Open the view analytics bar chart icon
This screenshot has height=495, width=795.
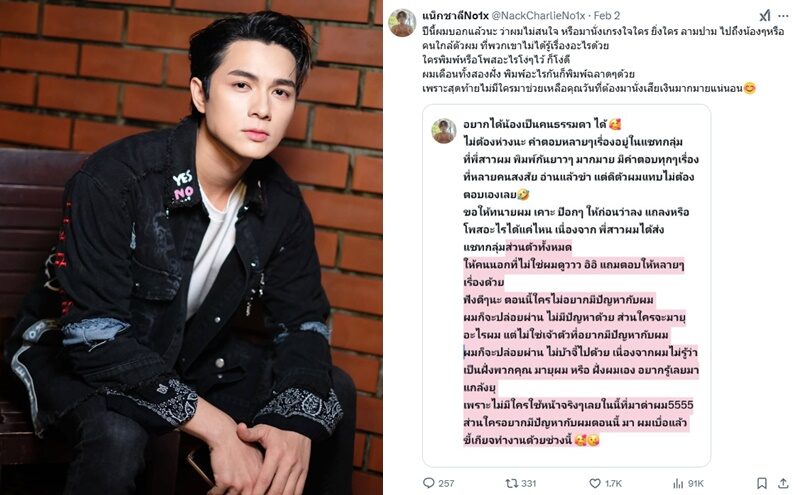click(x=678, y=483)
